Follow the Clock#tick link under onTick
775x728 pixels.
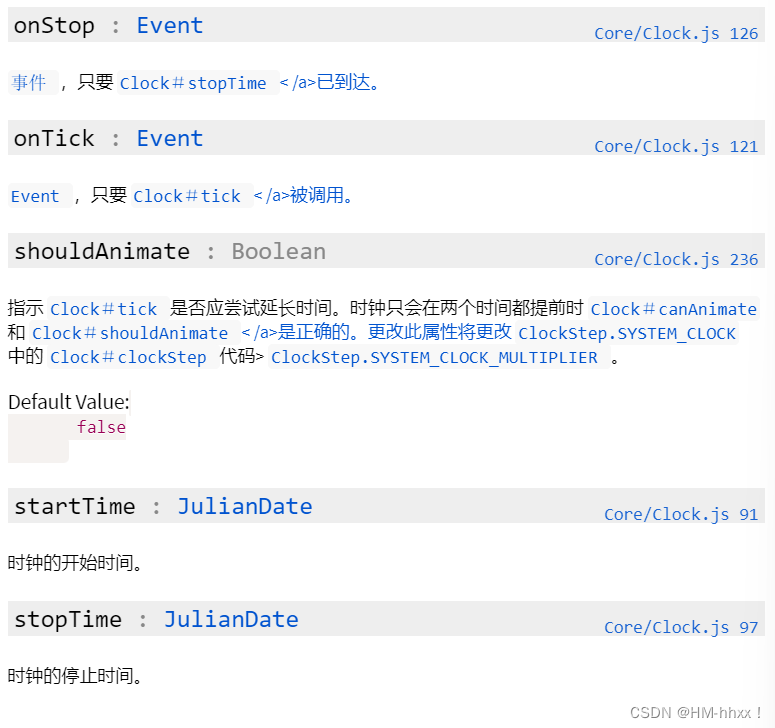(x=187, y=196)
